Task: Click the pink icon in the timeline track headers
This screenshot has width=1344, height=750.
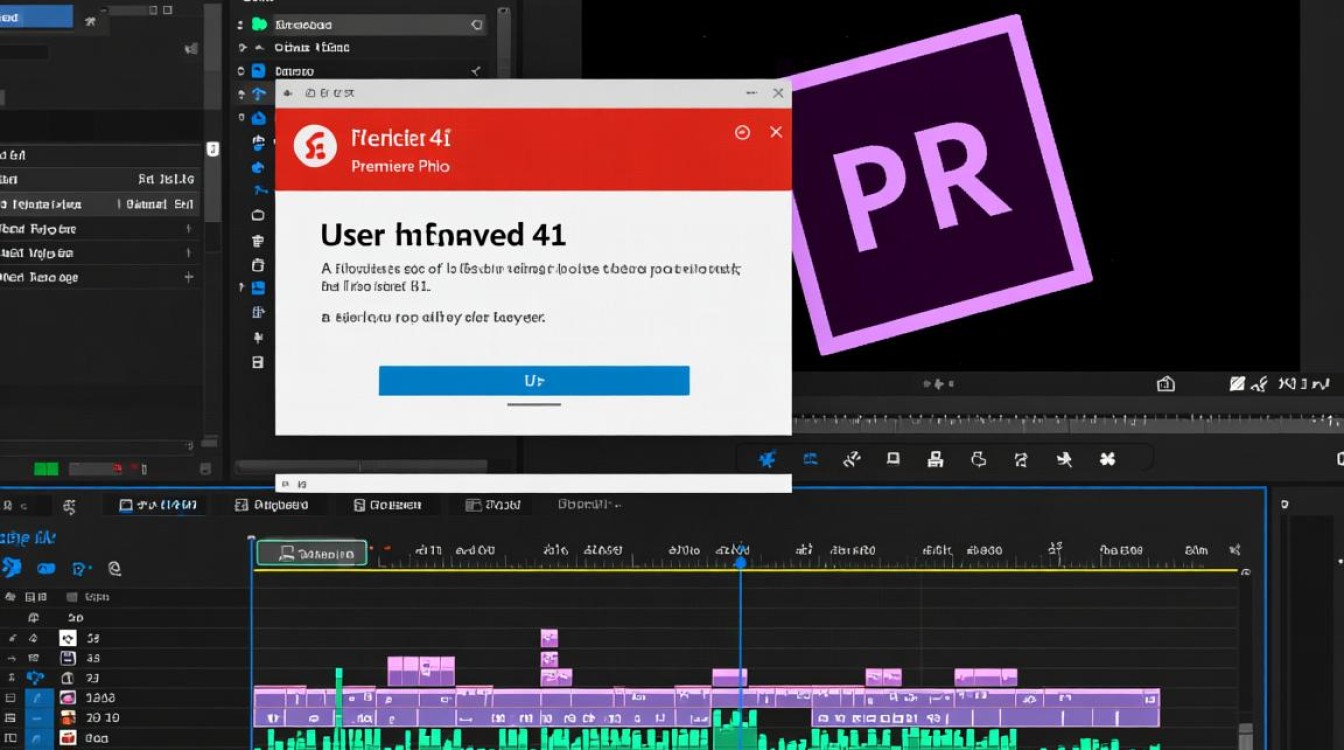Action: tap(67, 698)
